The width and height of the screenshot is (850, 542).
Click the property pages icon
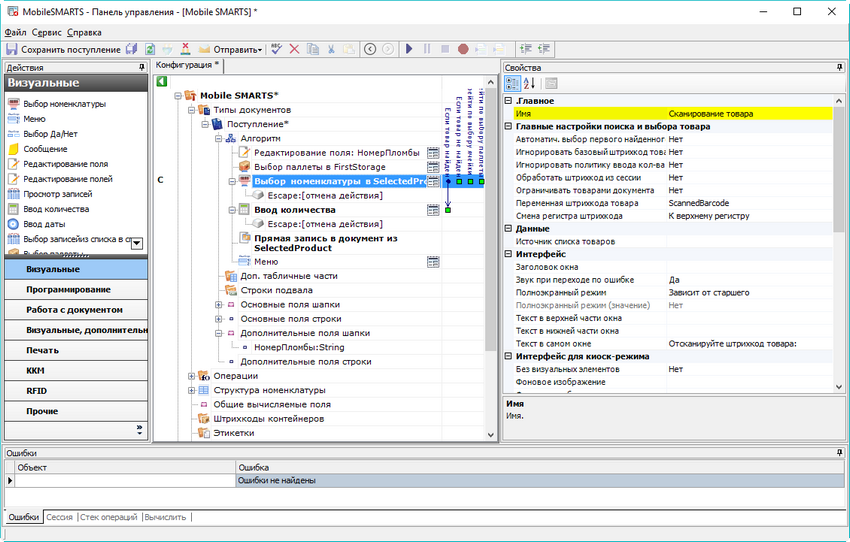pyautogui.click(x=551, y=83)
